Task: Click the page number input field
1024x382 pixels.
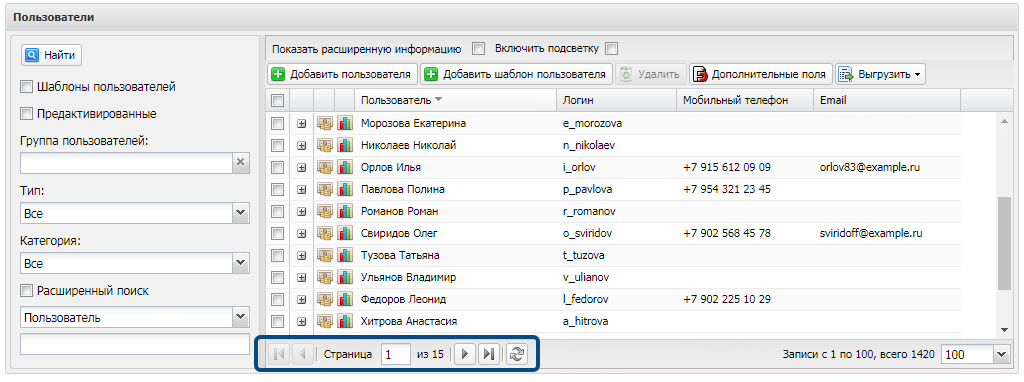Action: pyautogui.click(x=396, y=354)
